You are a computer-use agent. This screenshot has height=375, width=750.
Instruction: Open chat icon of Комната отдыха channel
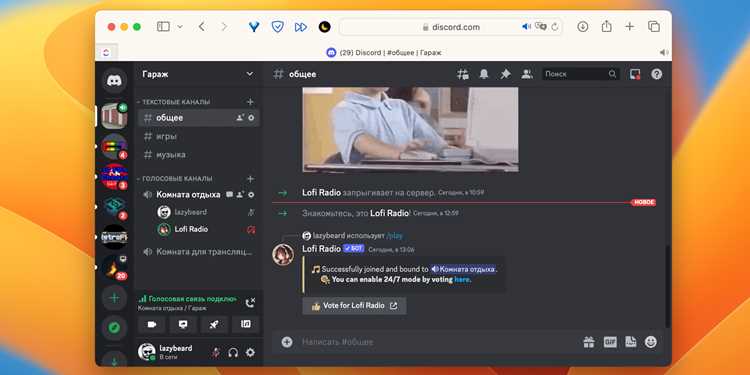coord(230,195)
